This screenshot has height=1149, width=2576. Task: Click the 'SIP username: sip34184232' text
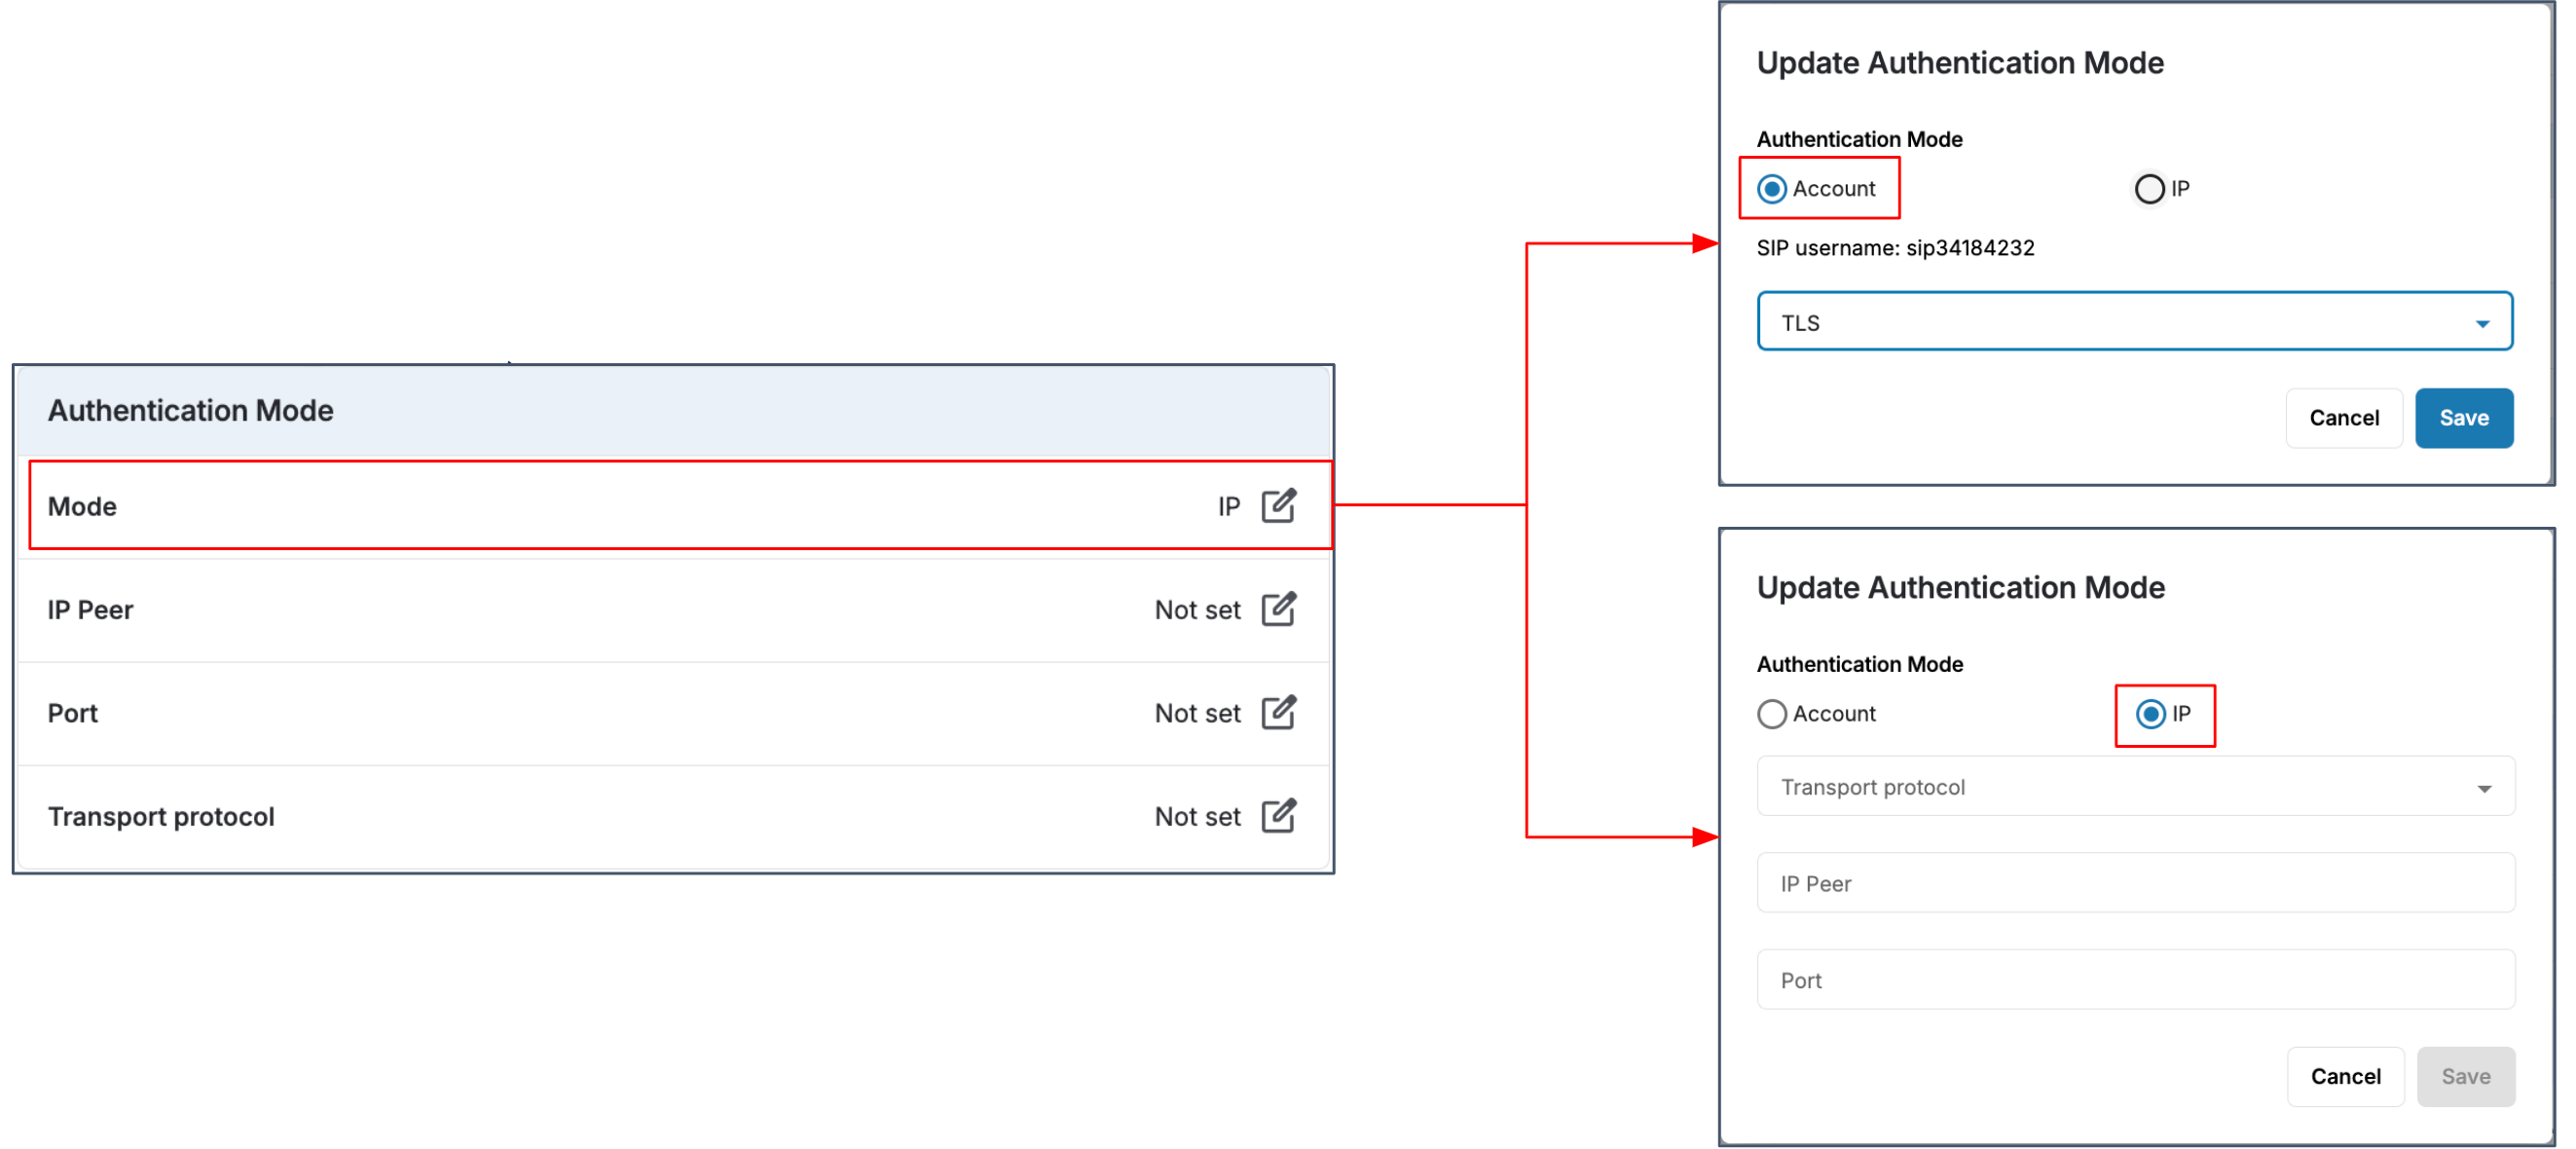click(x=1895, y=248)
